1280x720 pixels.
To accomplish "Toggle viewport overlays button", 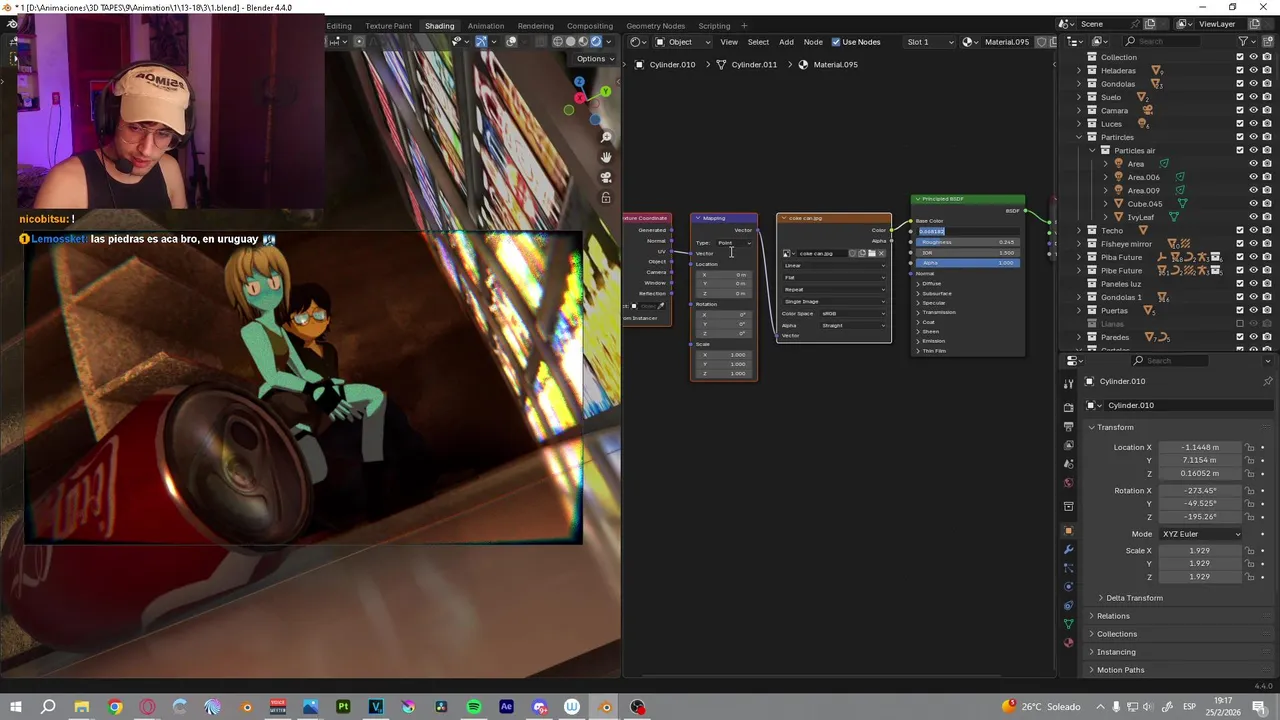I will tap(511, 41).
